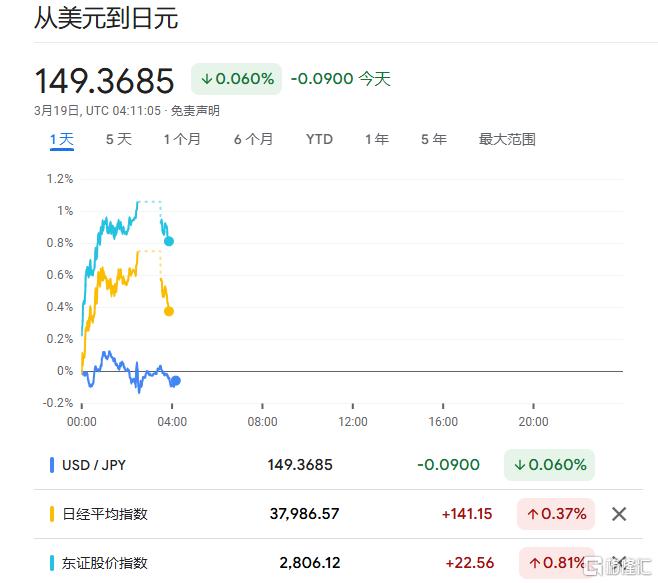Viewport: 658px width, 583px height.
Task: Click the green 0.060% change badge at top
Action: point(237,79)
